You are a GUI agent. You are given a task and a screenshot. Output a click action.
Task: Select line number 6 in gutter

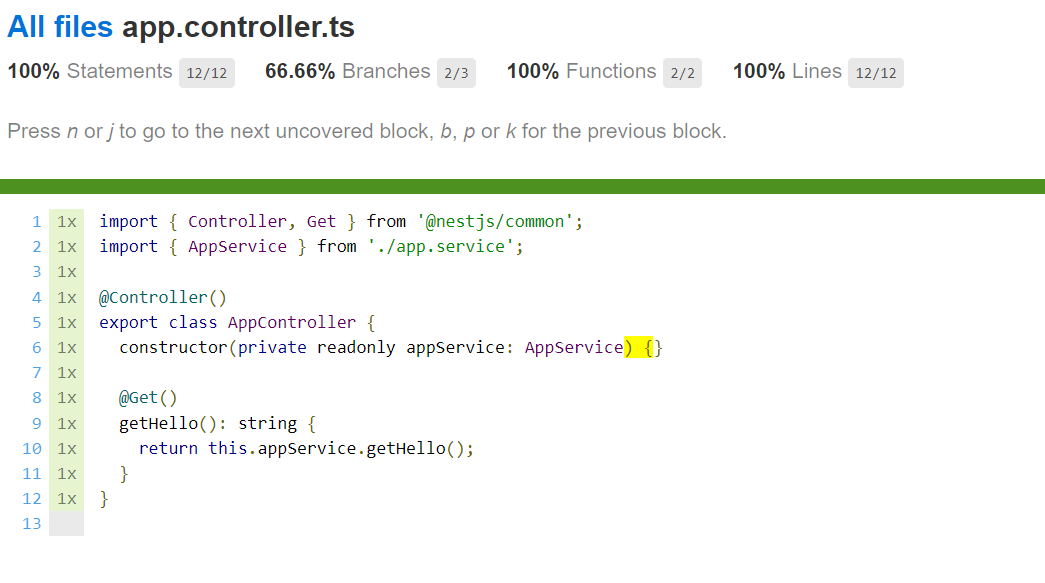pos(37,348)
